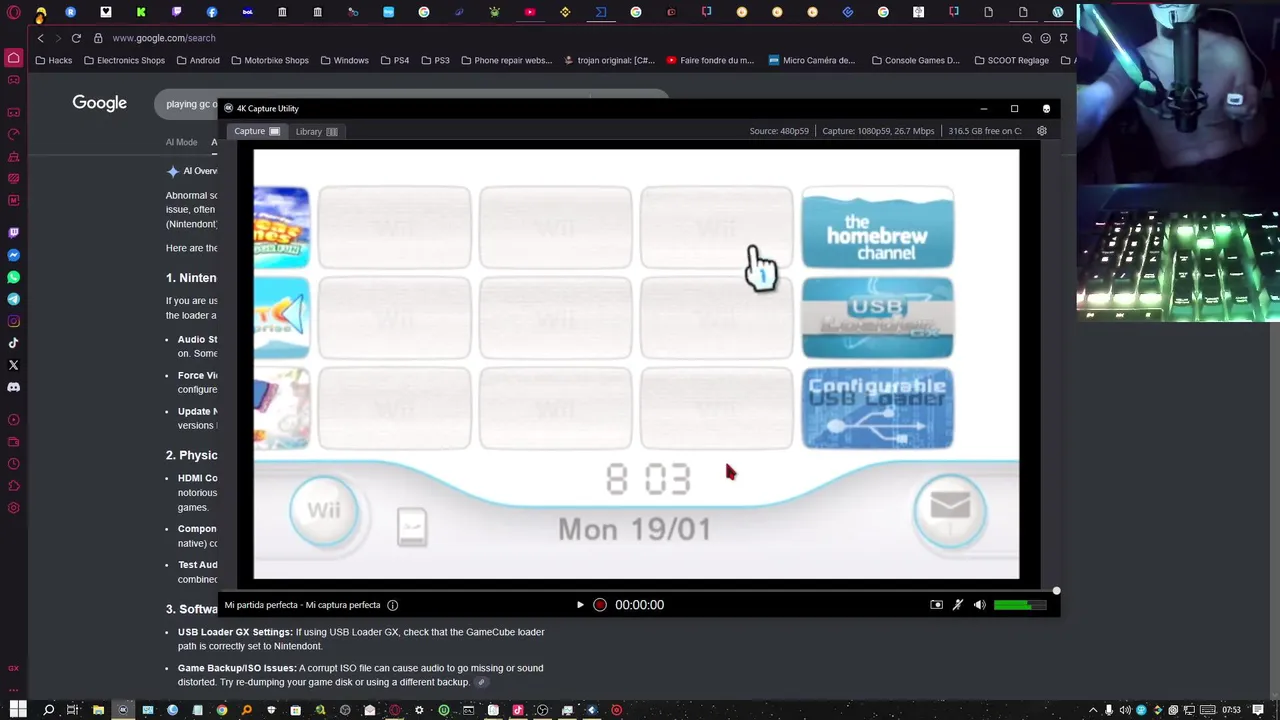This screenshot has width=1280, height=720.
Task: Go back in browser history
Action: coord(40,38)
